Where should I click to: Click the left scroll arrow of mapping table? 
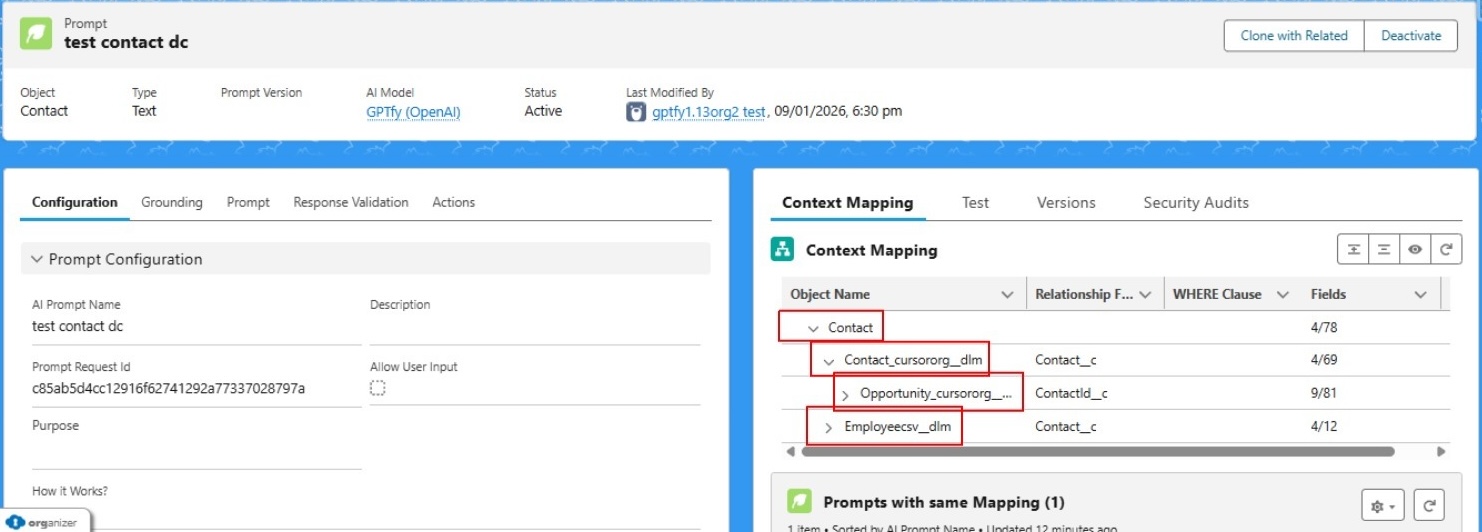(792, 452)
